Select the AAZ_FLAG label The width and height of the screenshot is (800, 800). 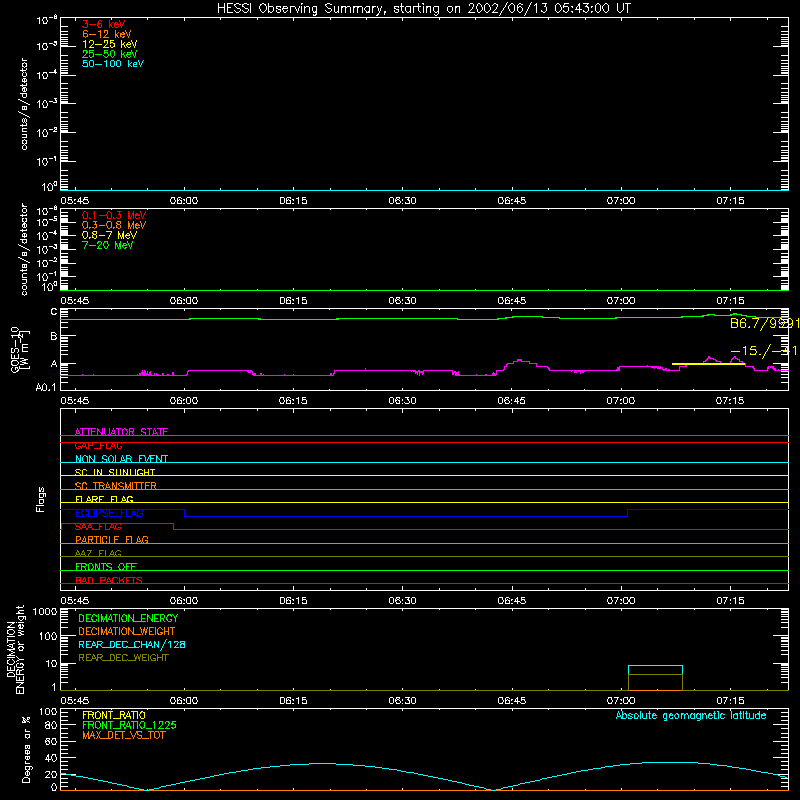click(x=98, y=553)
